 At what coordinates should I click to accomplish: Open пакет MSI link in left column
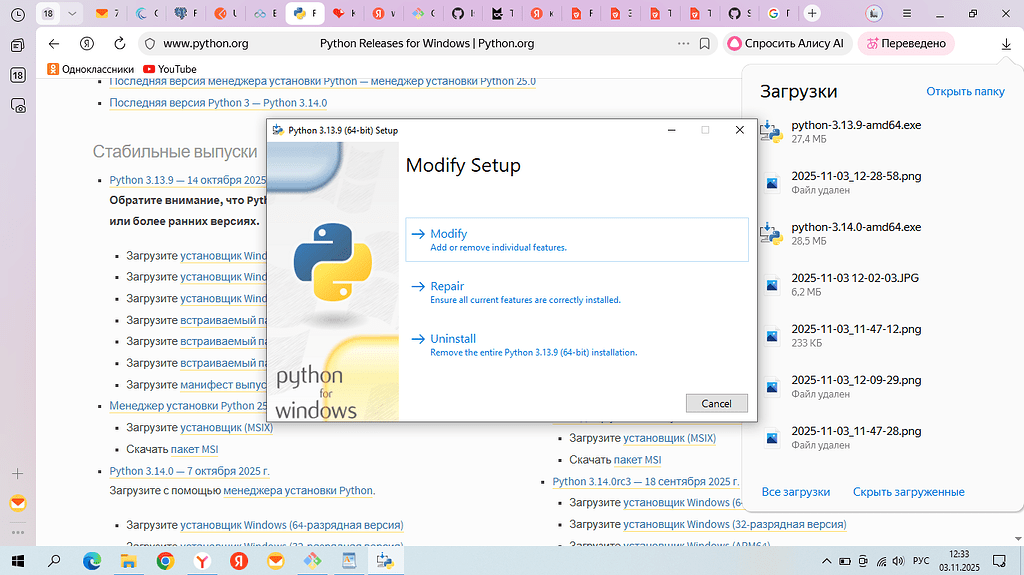click(x=195, y=450)
